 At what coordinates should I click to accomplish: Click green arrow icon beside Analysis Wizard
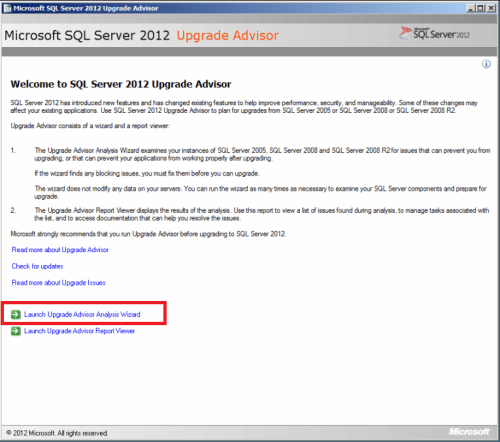pos(15,314)
